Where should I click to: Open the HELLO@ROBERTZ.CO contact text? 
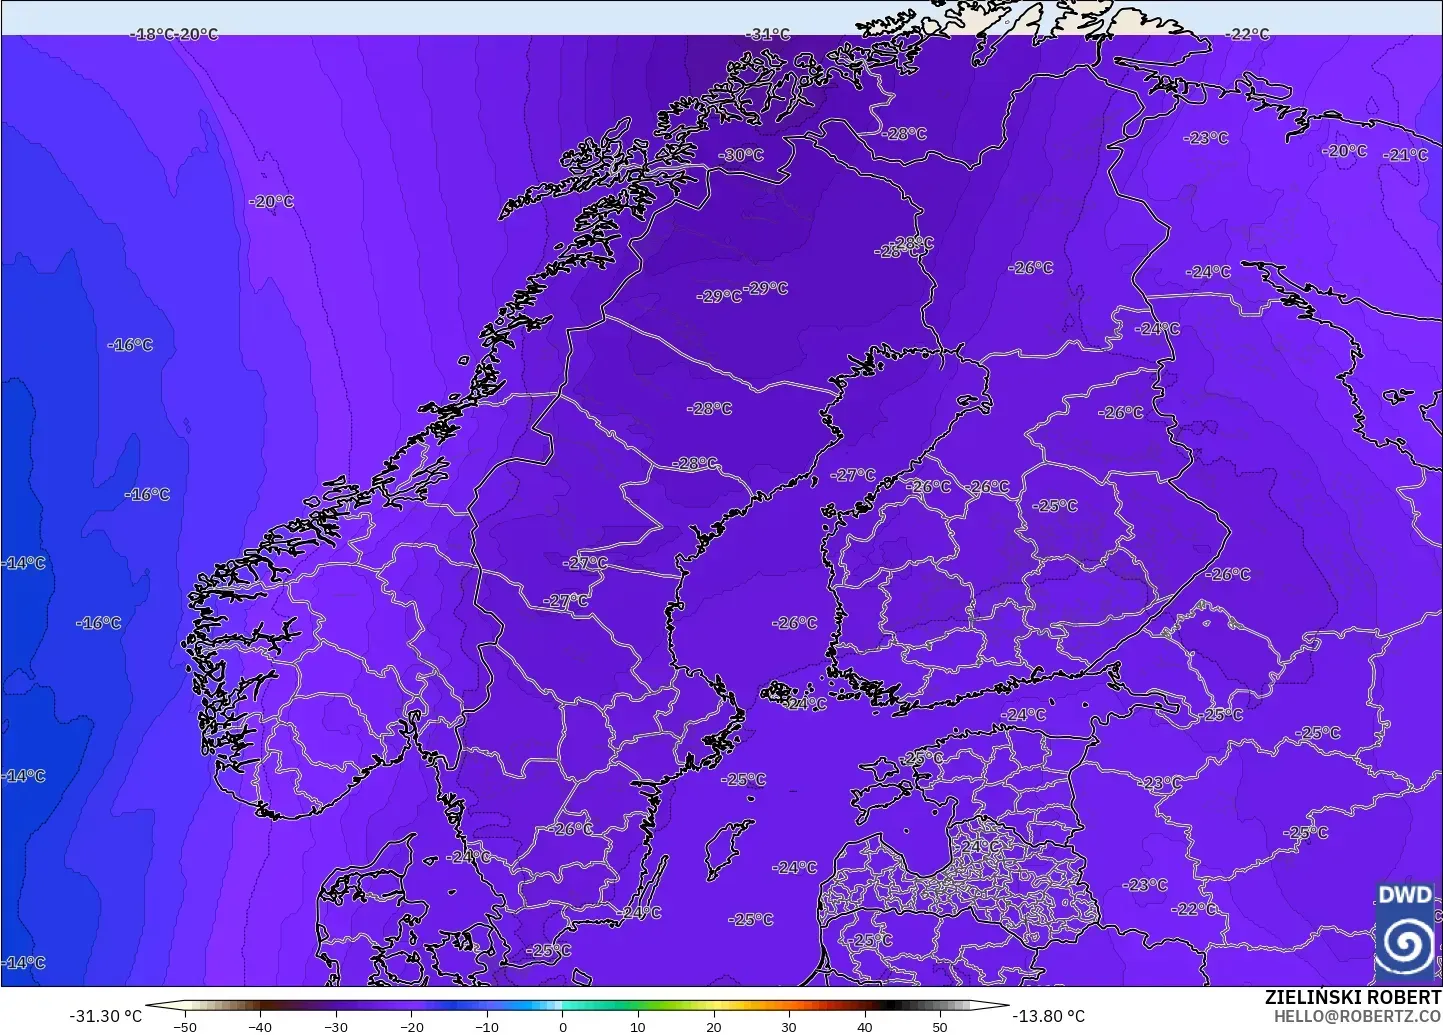point(1357,1016)
